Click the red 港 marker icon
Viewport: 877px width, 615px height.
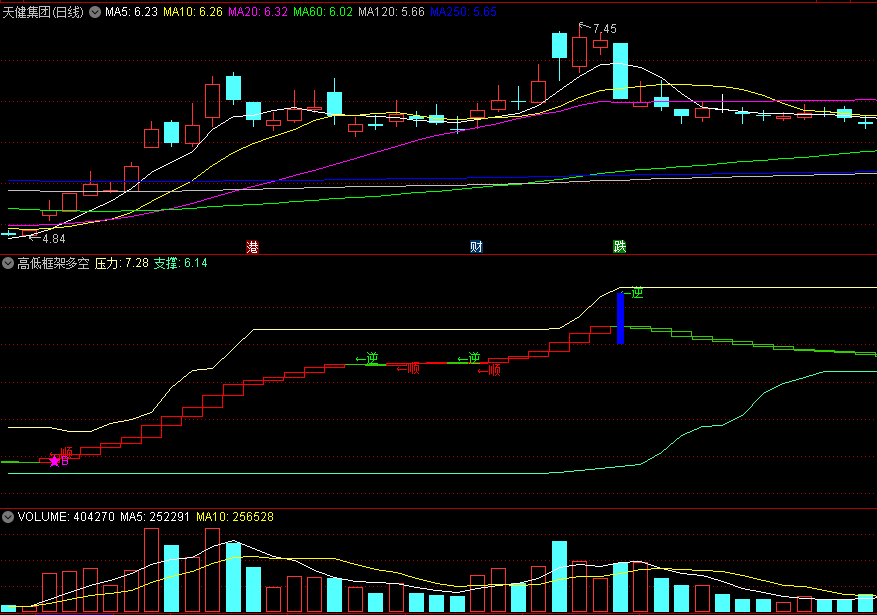[253, 247]
